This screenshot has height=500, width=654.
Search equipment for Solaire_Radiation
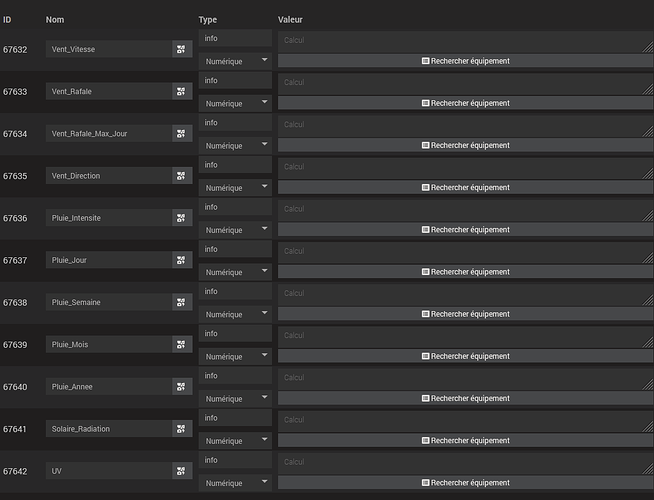[x=465, y=440]
